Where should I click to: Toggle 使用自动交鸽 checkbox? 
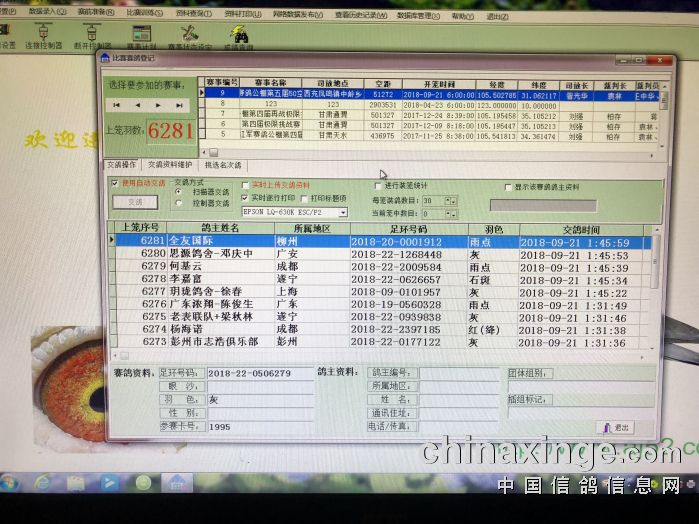(x=114, y=184)
